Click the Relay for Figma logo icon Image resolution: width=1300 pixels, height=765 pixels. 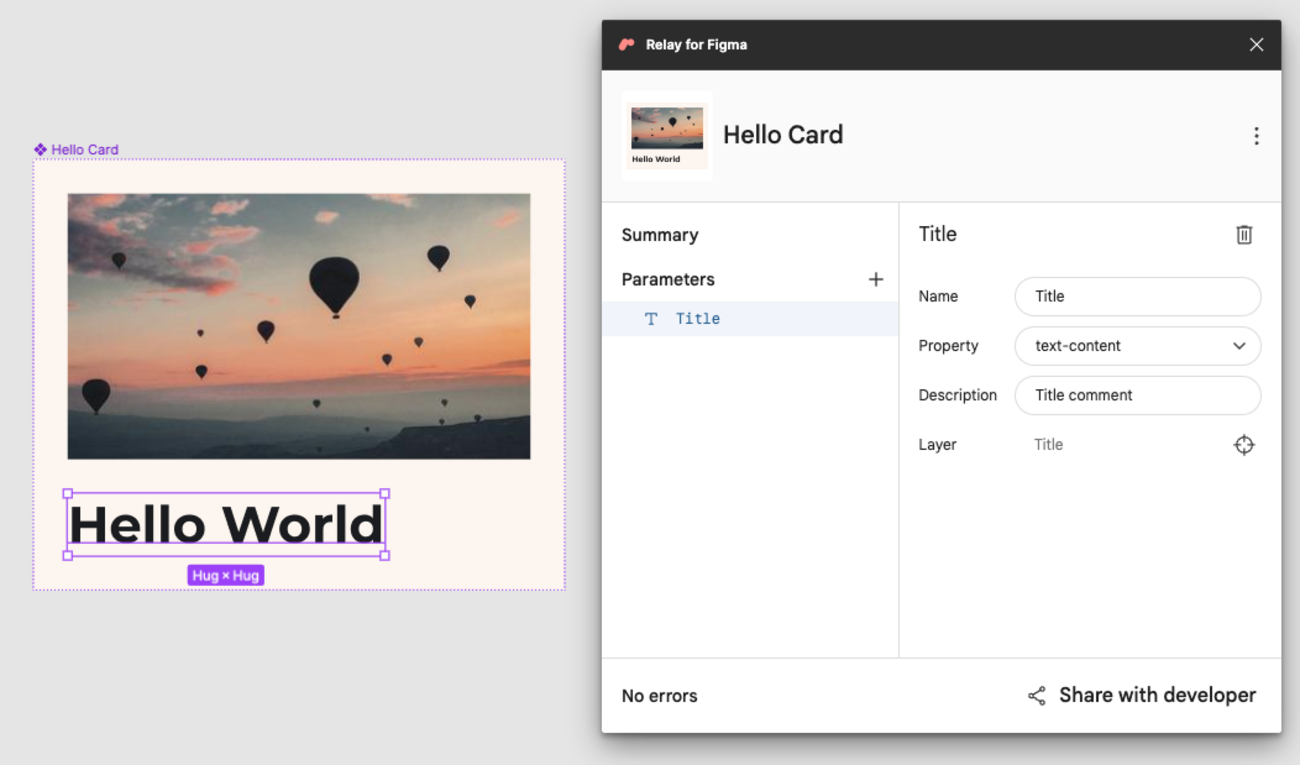click(627, 45)
